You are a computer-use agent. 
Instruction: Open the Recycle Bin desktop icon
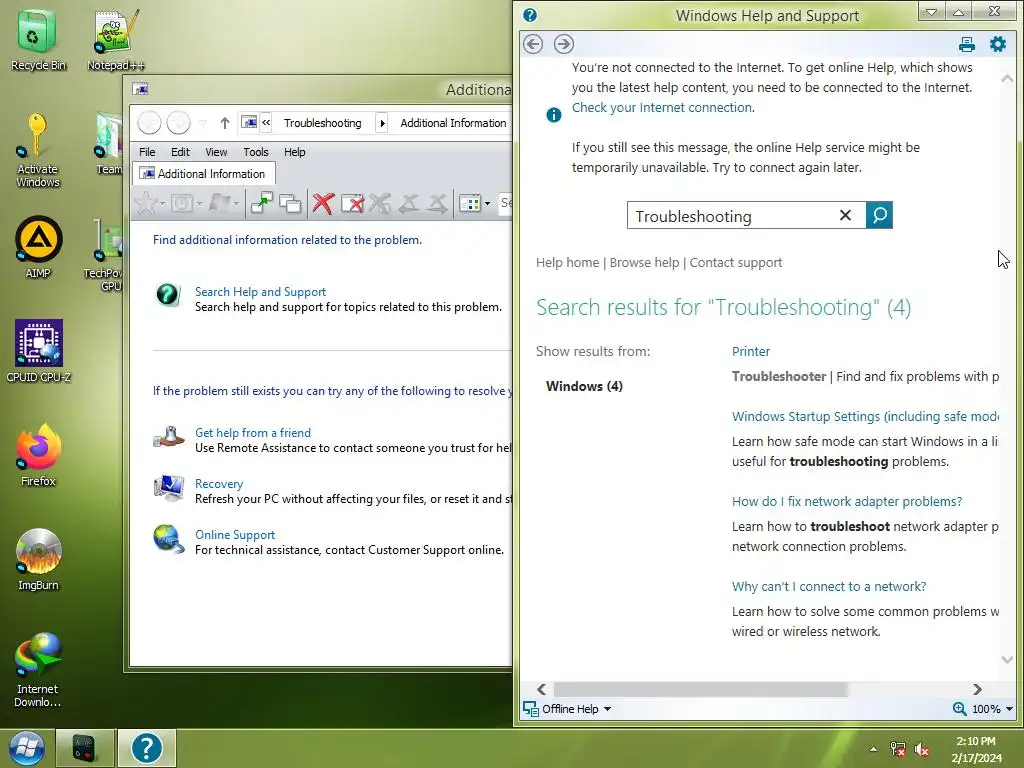click(38, 40)
